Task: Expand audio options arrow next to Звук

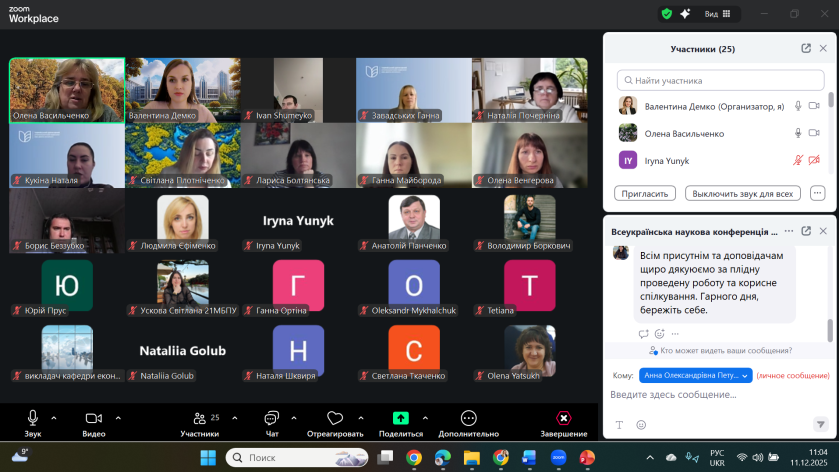Action: click(54, 418)
